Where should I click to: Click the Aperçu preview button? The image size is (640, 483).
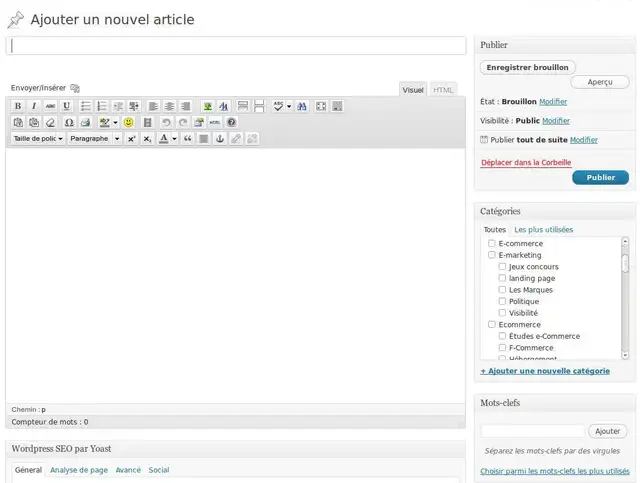pos(600,82)
